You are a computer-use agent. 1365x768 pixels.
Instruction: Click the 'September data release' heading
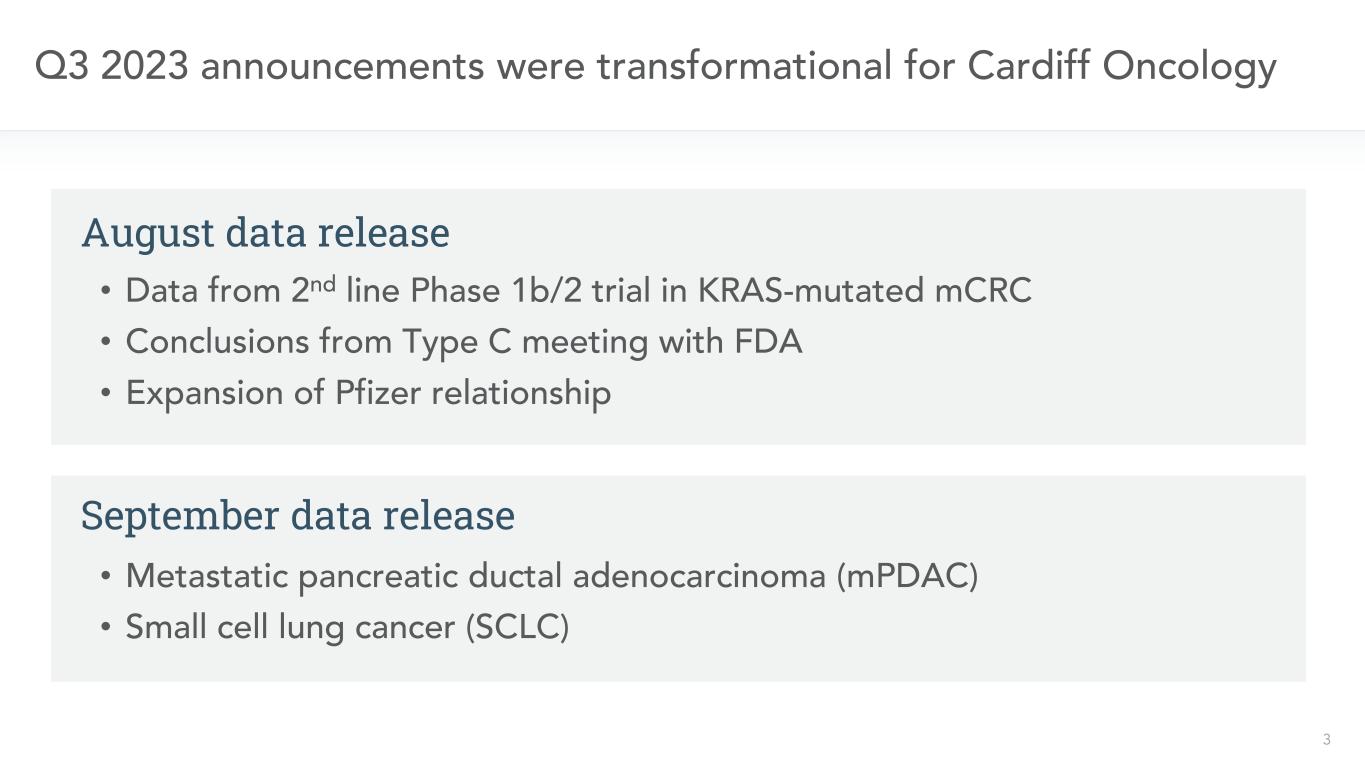[x=297, y=516]
